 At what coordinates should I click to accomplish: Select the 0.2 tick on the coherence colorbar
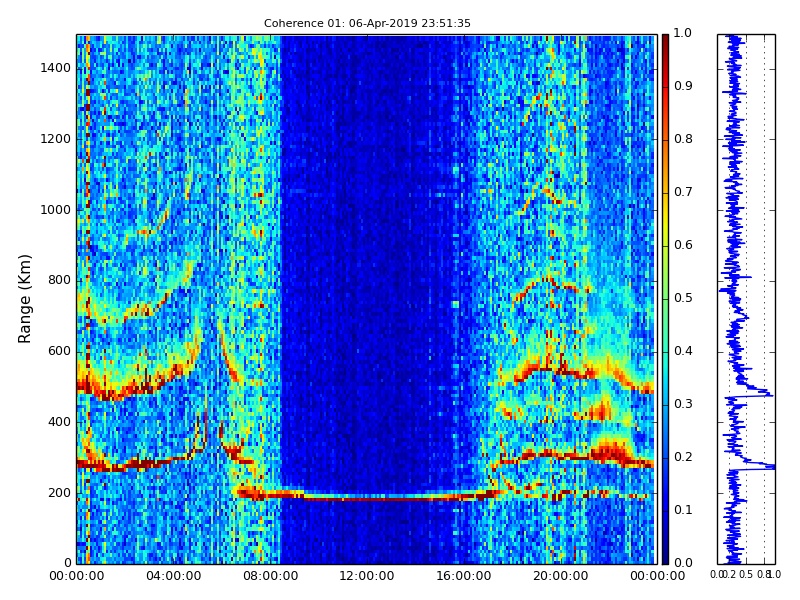(x=683, y=457)
